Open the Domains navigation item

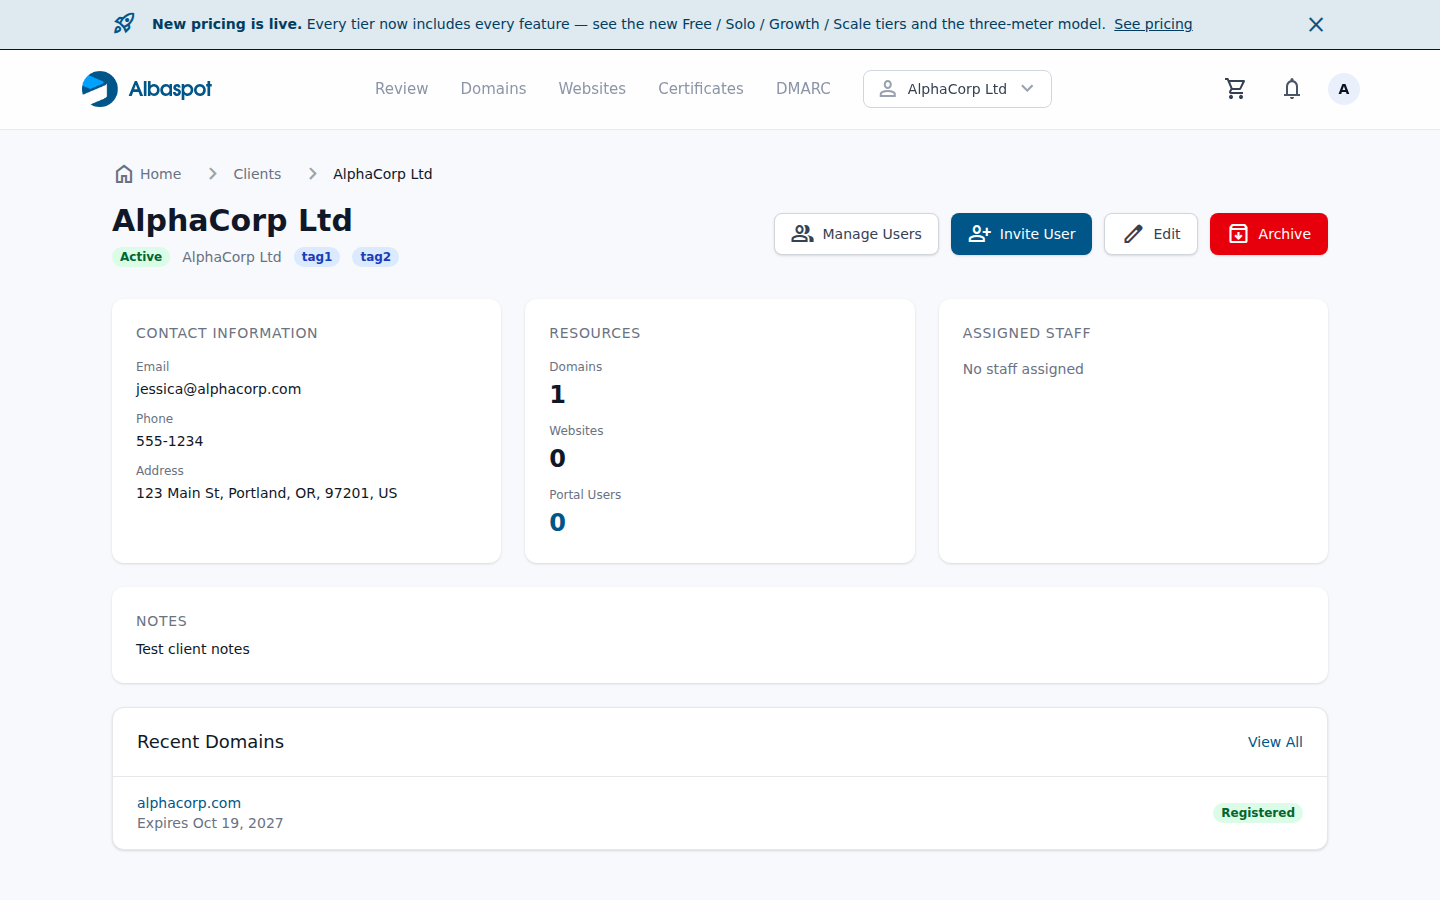493,89
